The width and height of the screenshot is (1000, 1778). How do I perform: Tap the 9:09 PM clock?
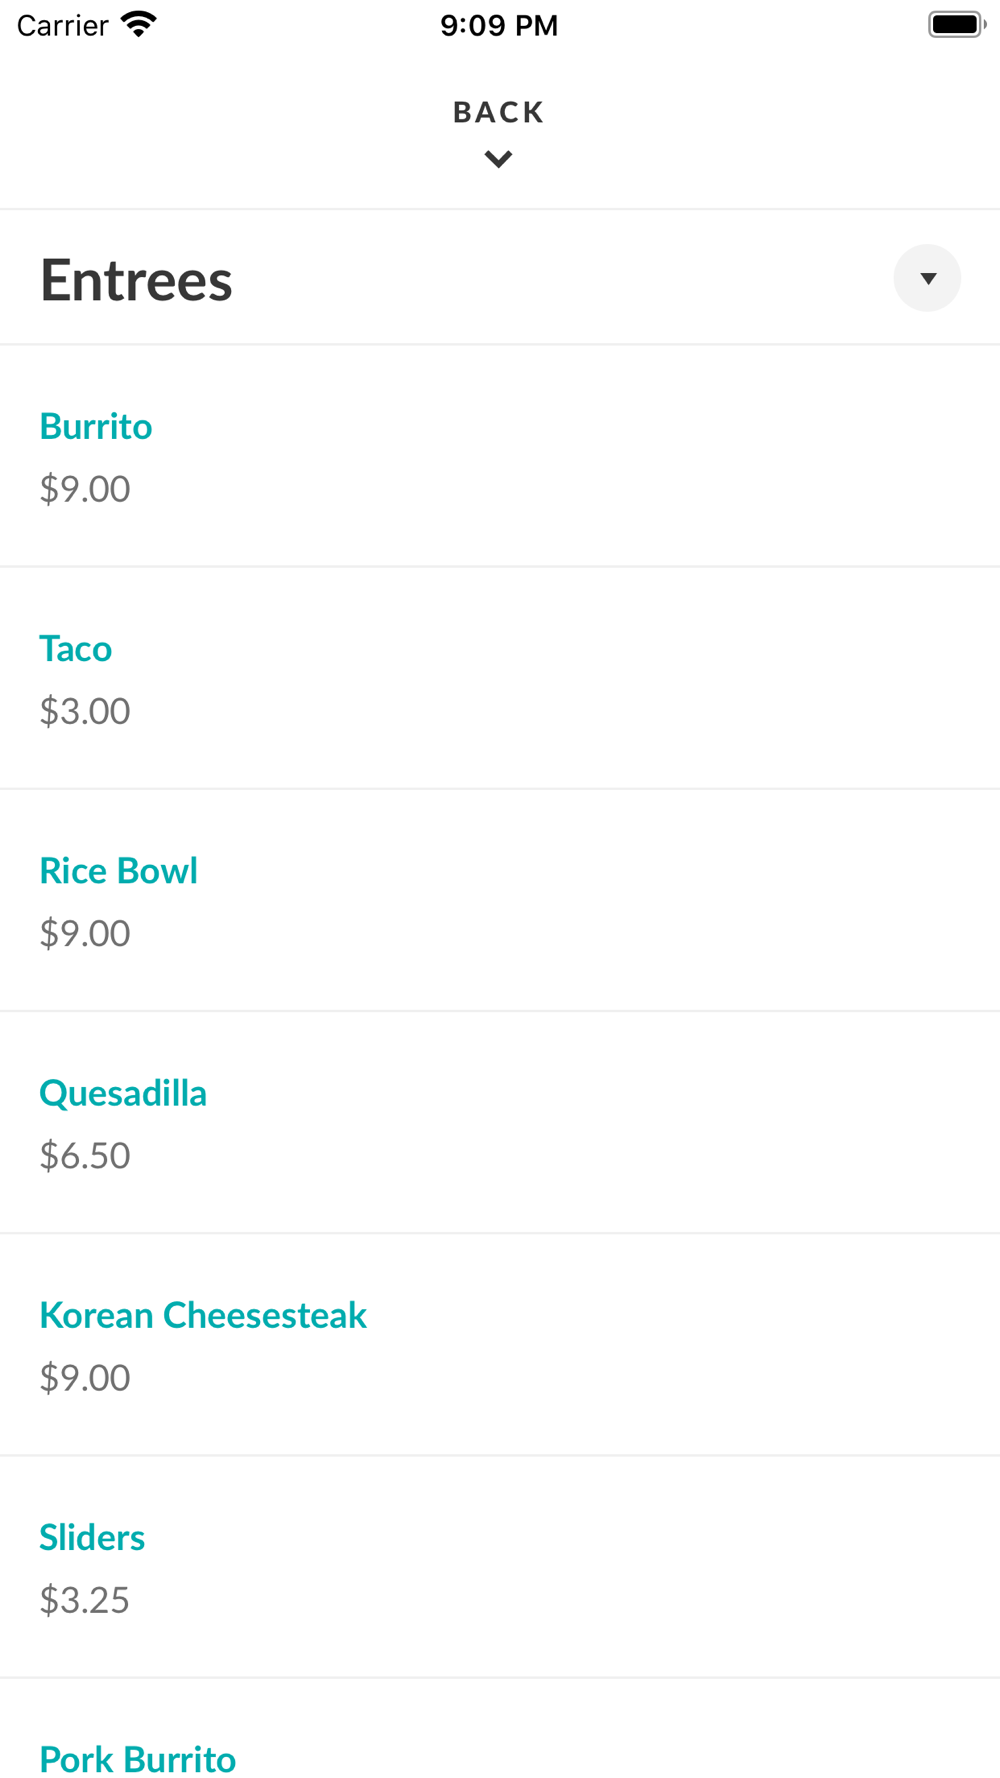click(x=499, y=25)
